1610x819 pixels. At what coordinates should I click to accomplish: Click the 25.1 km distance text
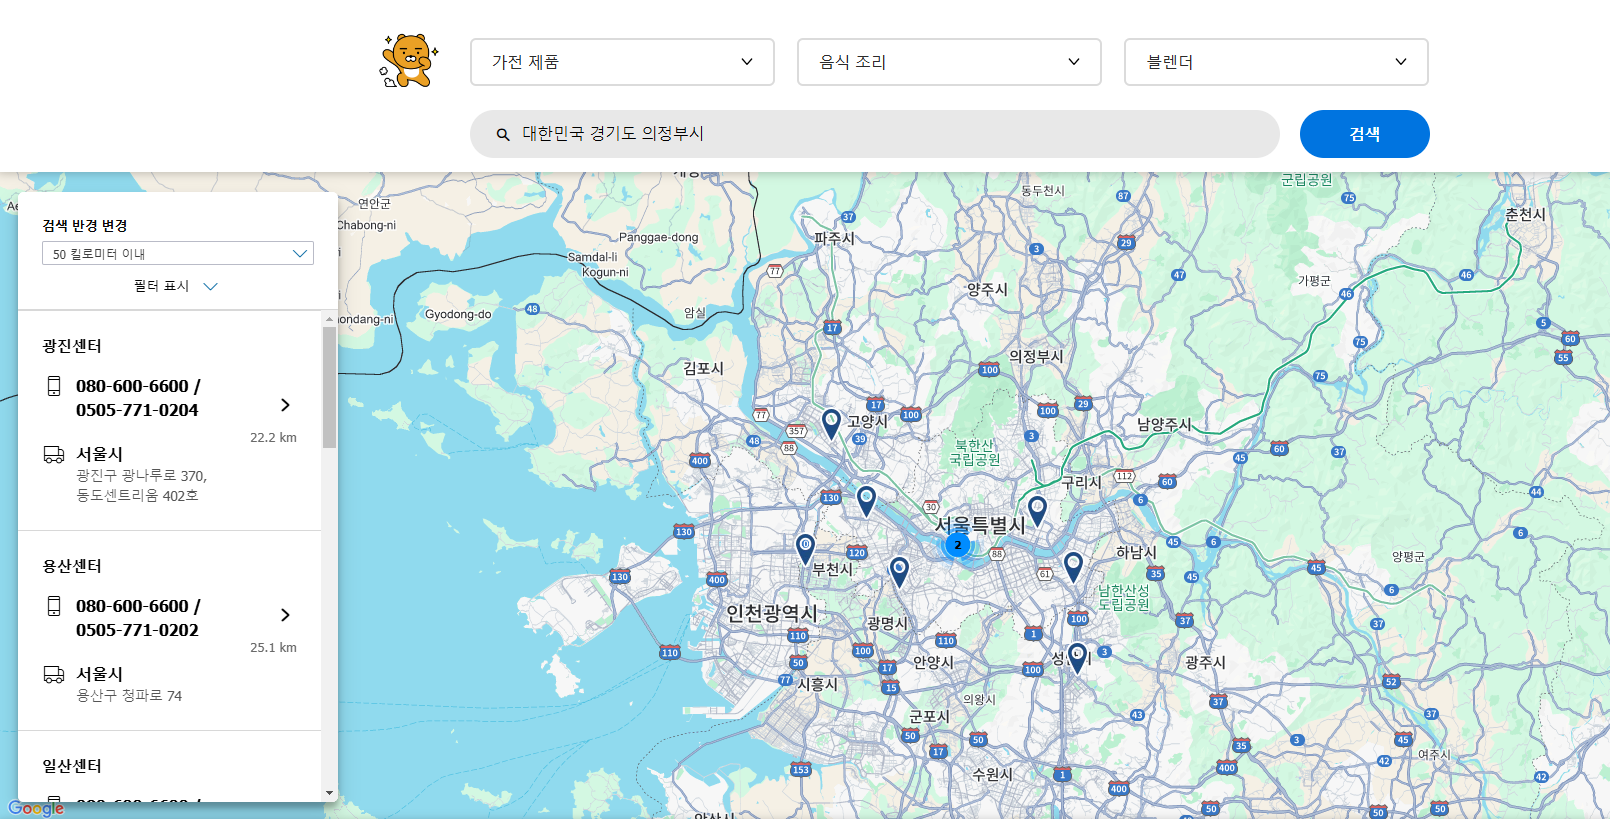[x=273, y=647]
